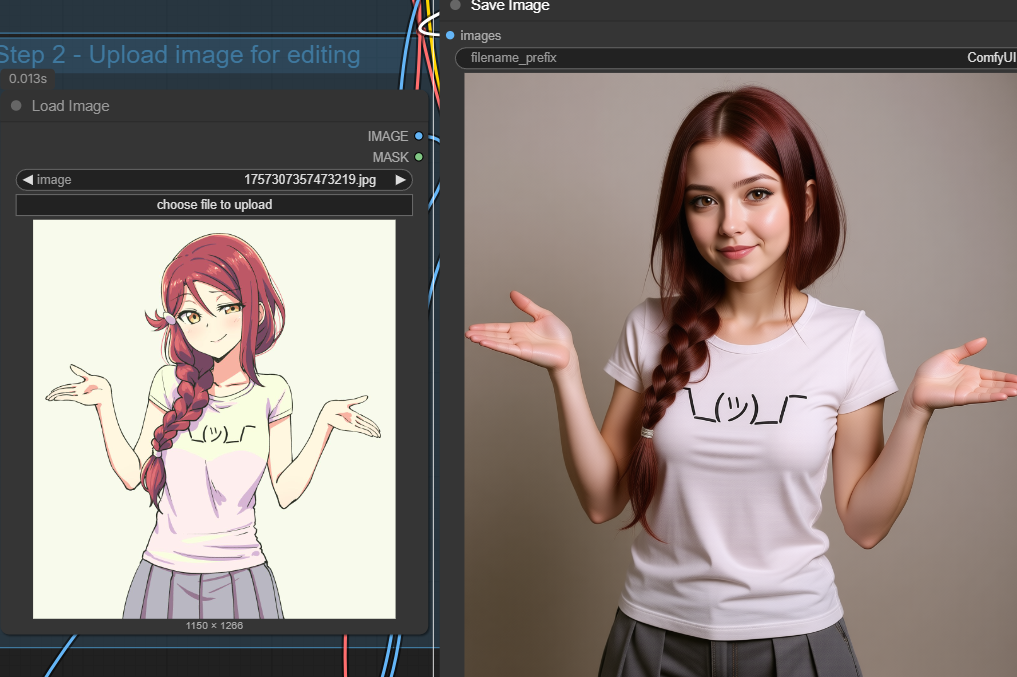Viewport: 1017px width, 677px height.
Task: Click IMAGE output connector dot
Action: click(418, 136)
